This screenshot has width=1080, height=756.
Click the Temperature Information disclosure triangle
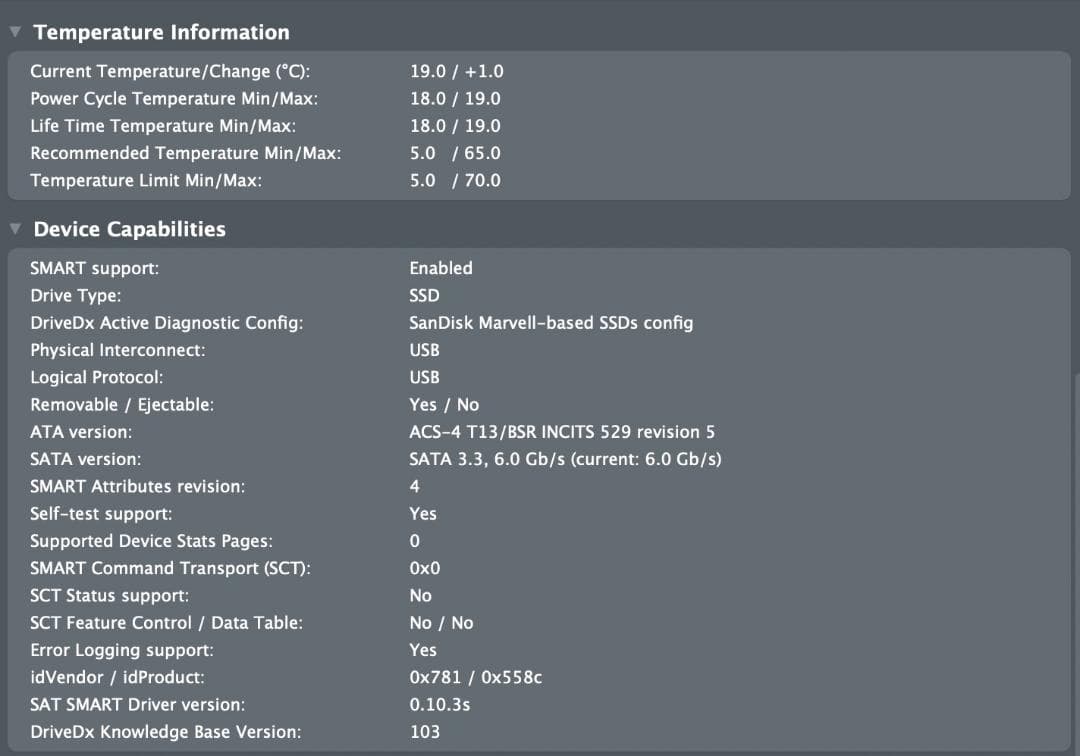(14, 31)
